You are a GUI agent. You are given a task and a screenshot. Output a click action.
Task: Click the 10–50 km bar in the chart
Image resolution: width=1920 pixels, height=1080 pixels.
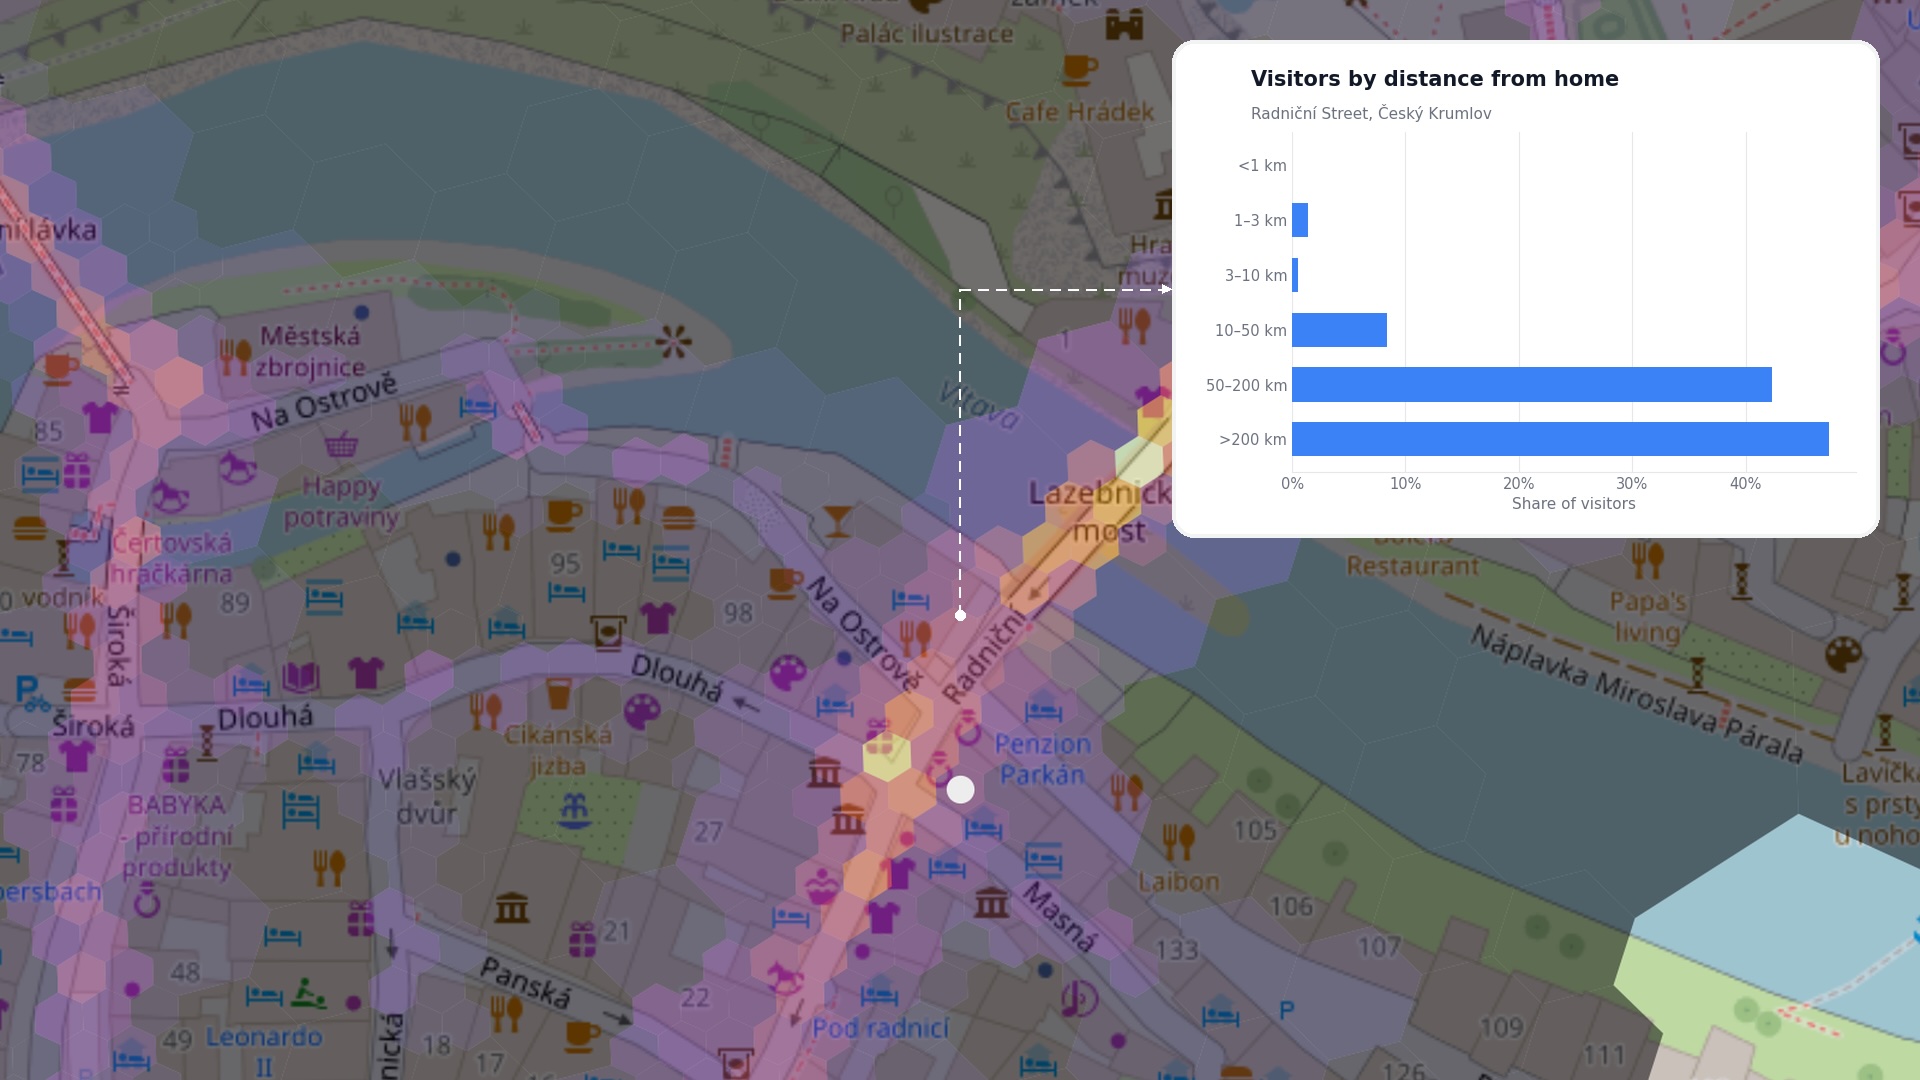1339,330
